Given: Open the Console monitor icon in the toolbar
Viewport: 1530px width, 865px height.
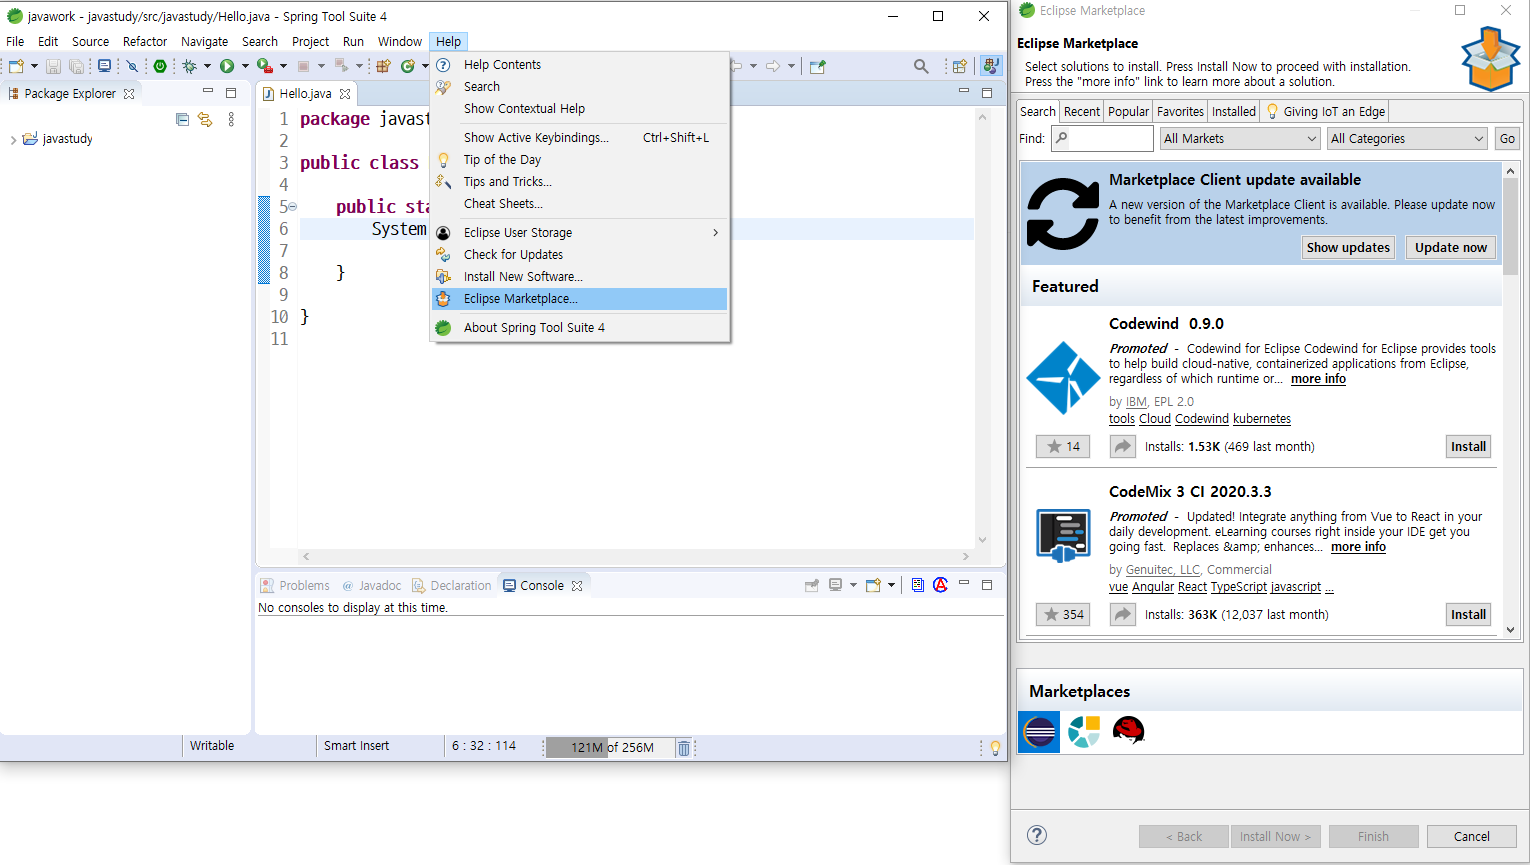Looking at the screenshot, I should (x=104, y=66).
